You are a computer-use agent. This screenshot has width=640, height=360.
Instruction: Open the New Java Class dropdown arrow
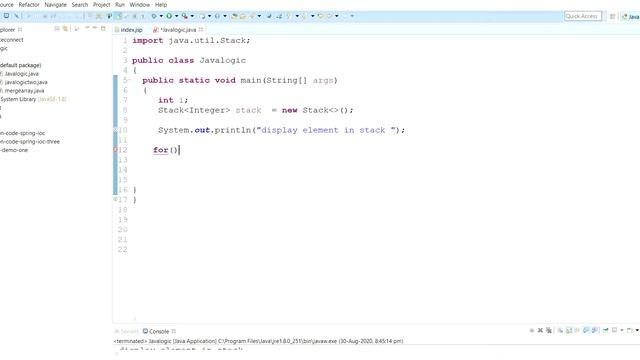tap(225, 16)
